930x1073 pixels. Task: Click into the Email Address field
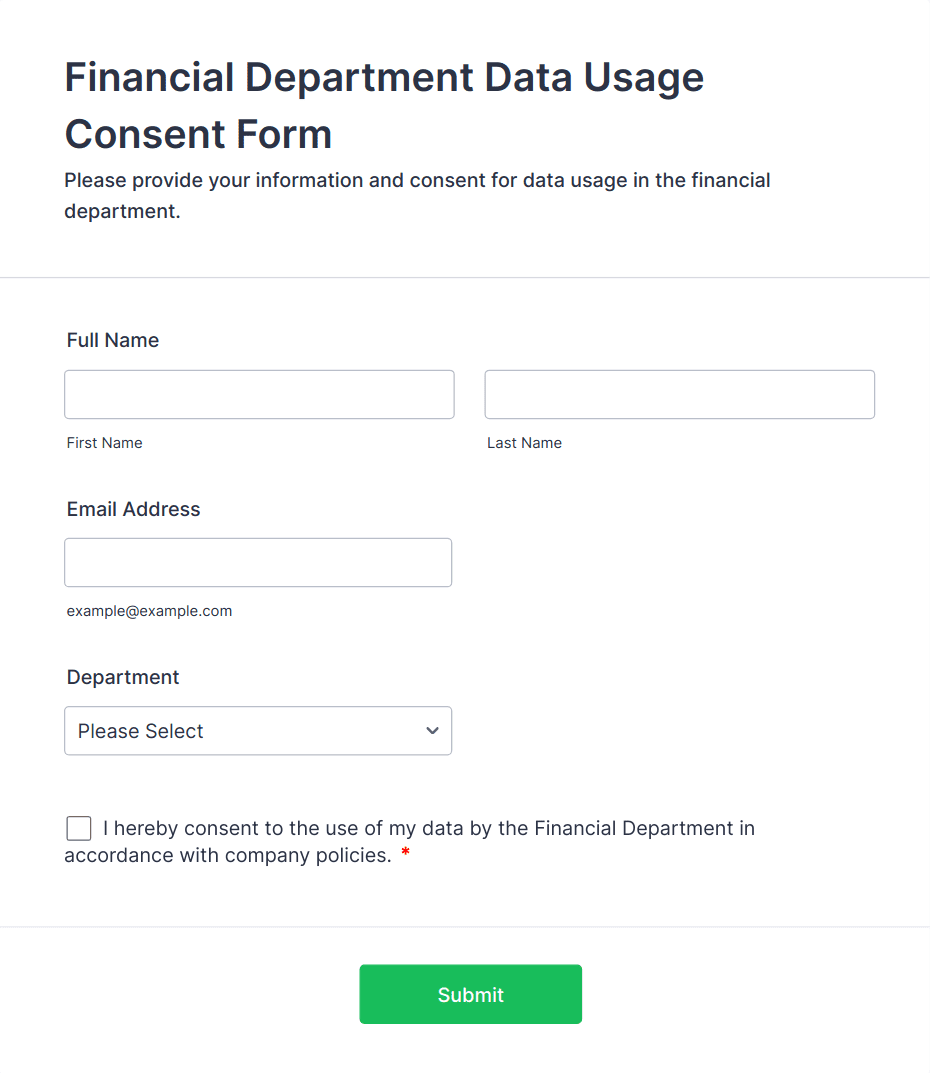(258, 563)
